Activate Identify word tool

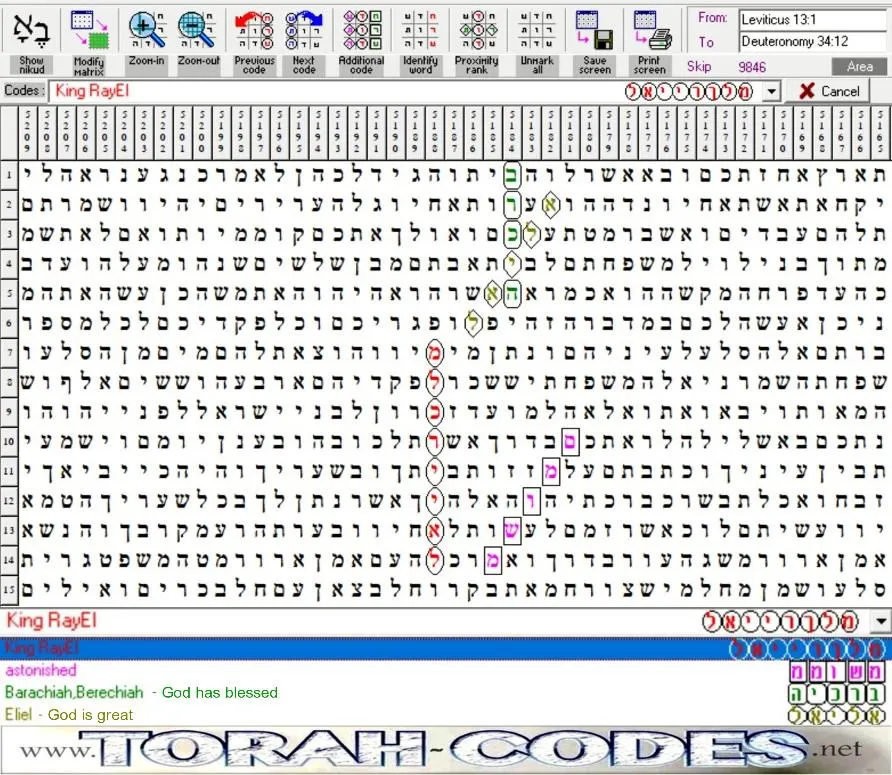tap(420, 42)
